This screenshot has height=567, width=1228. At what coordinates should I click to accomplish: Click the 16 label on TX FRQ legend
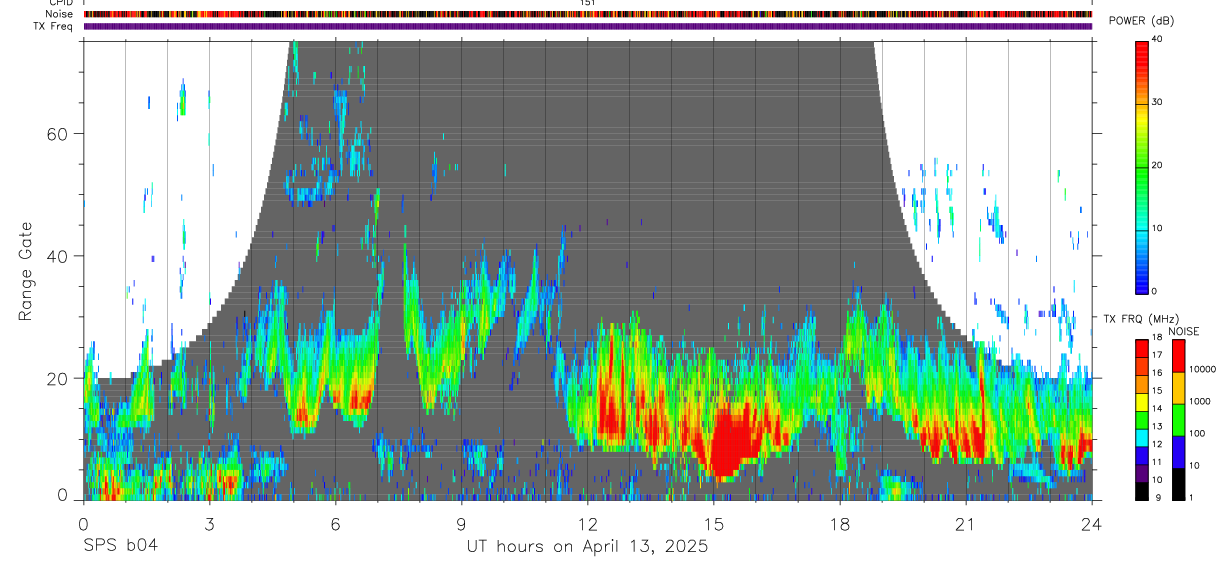click(x=1156, y=373)
